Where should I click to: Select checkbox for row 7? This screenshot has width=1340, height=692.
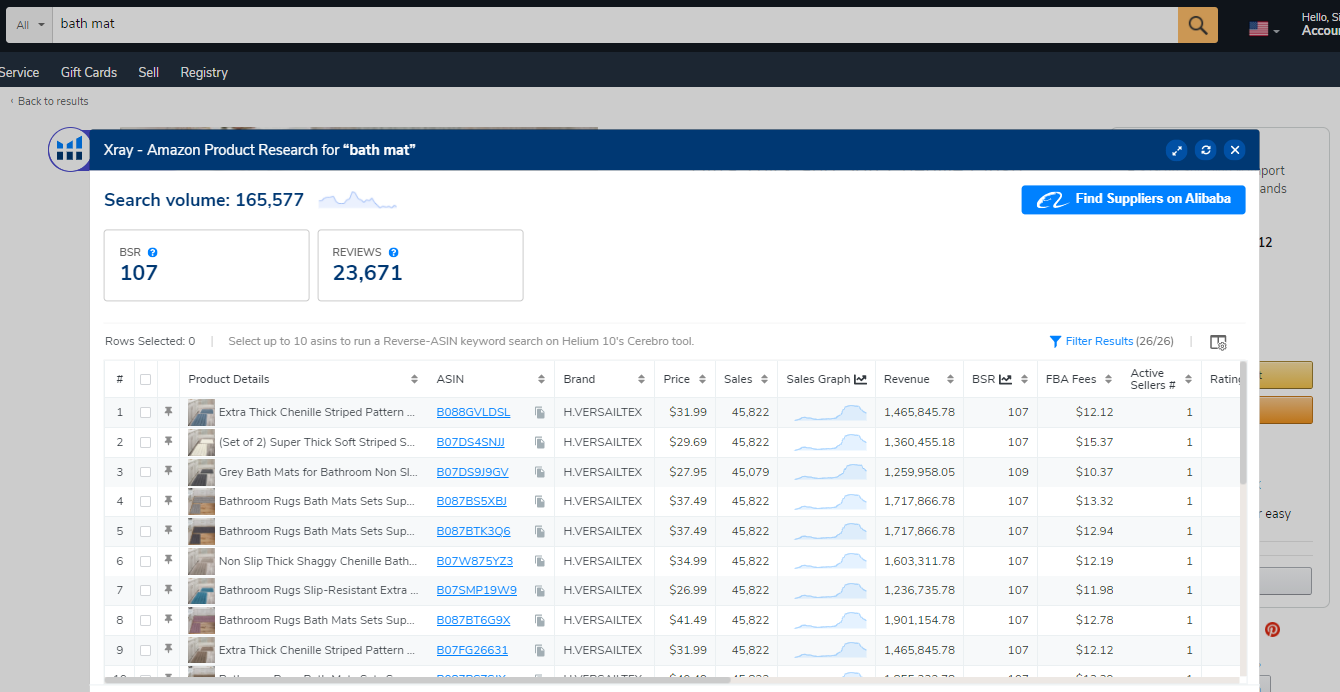(x=146, y=590)
